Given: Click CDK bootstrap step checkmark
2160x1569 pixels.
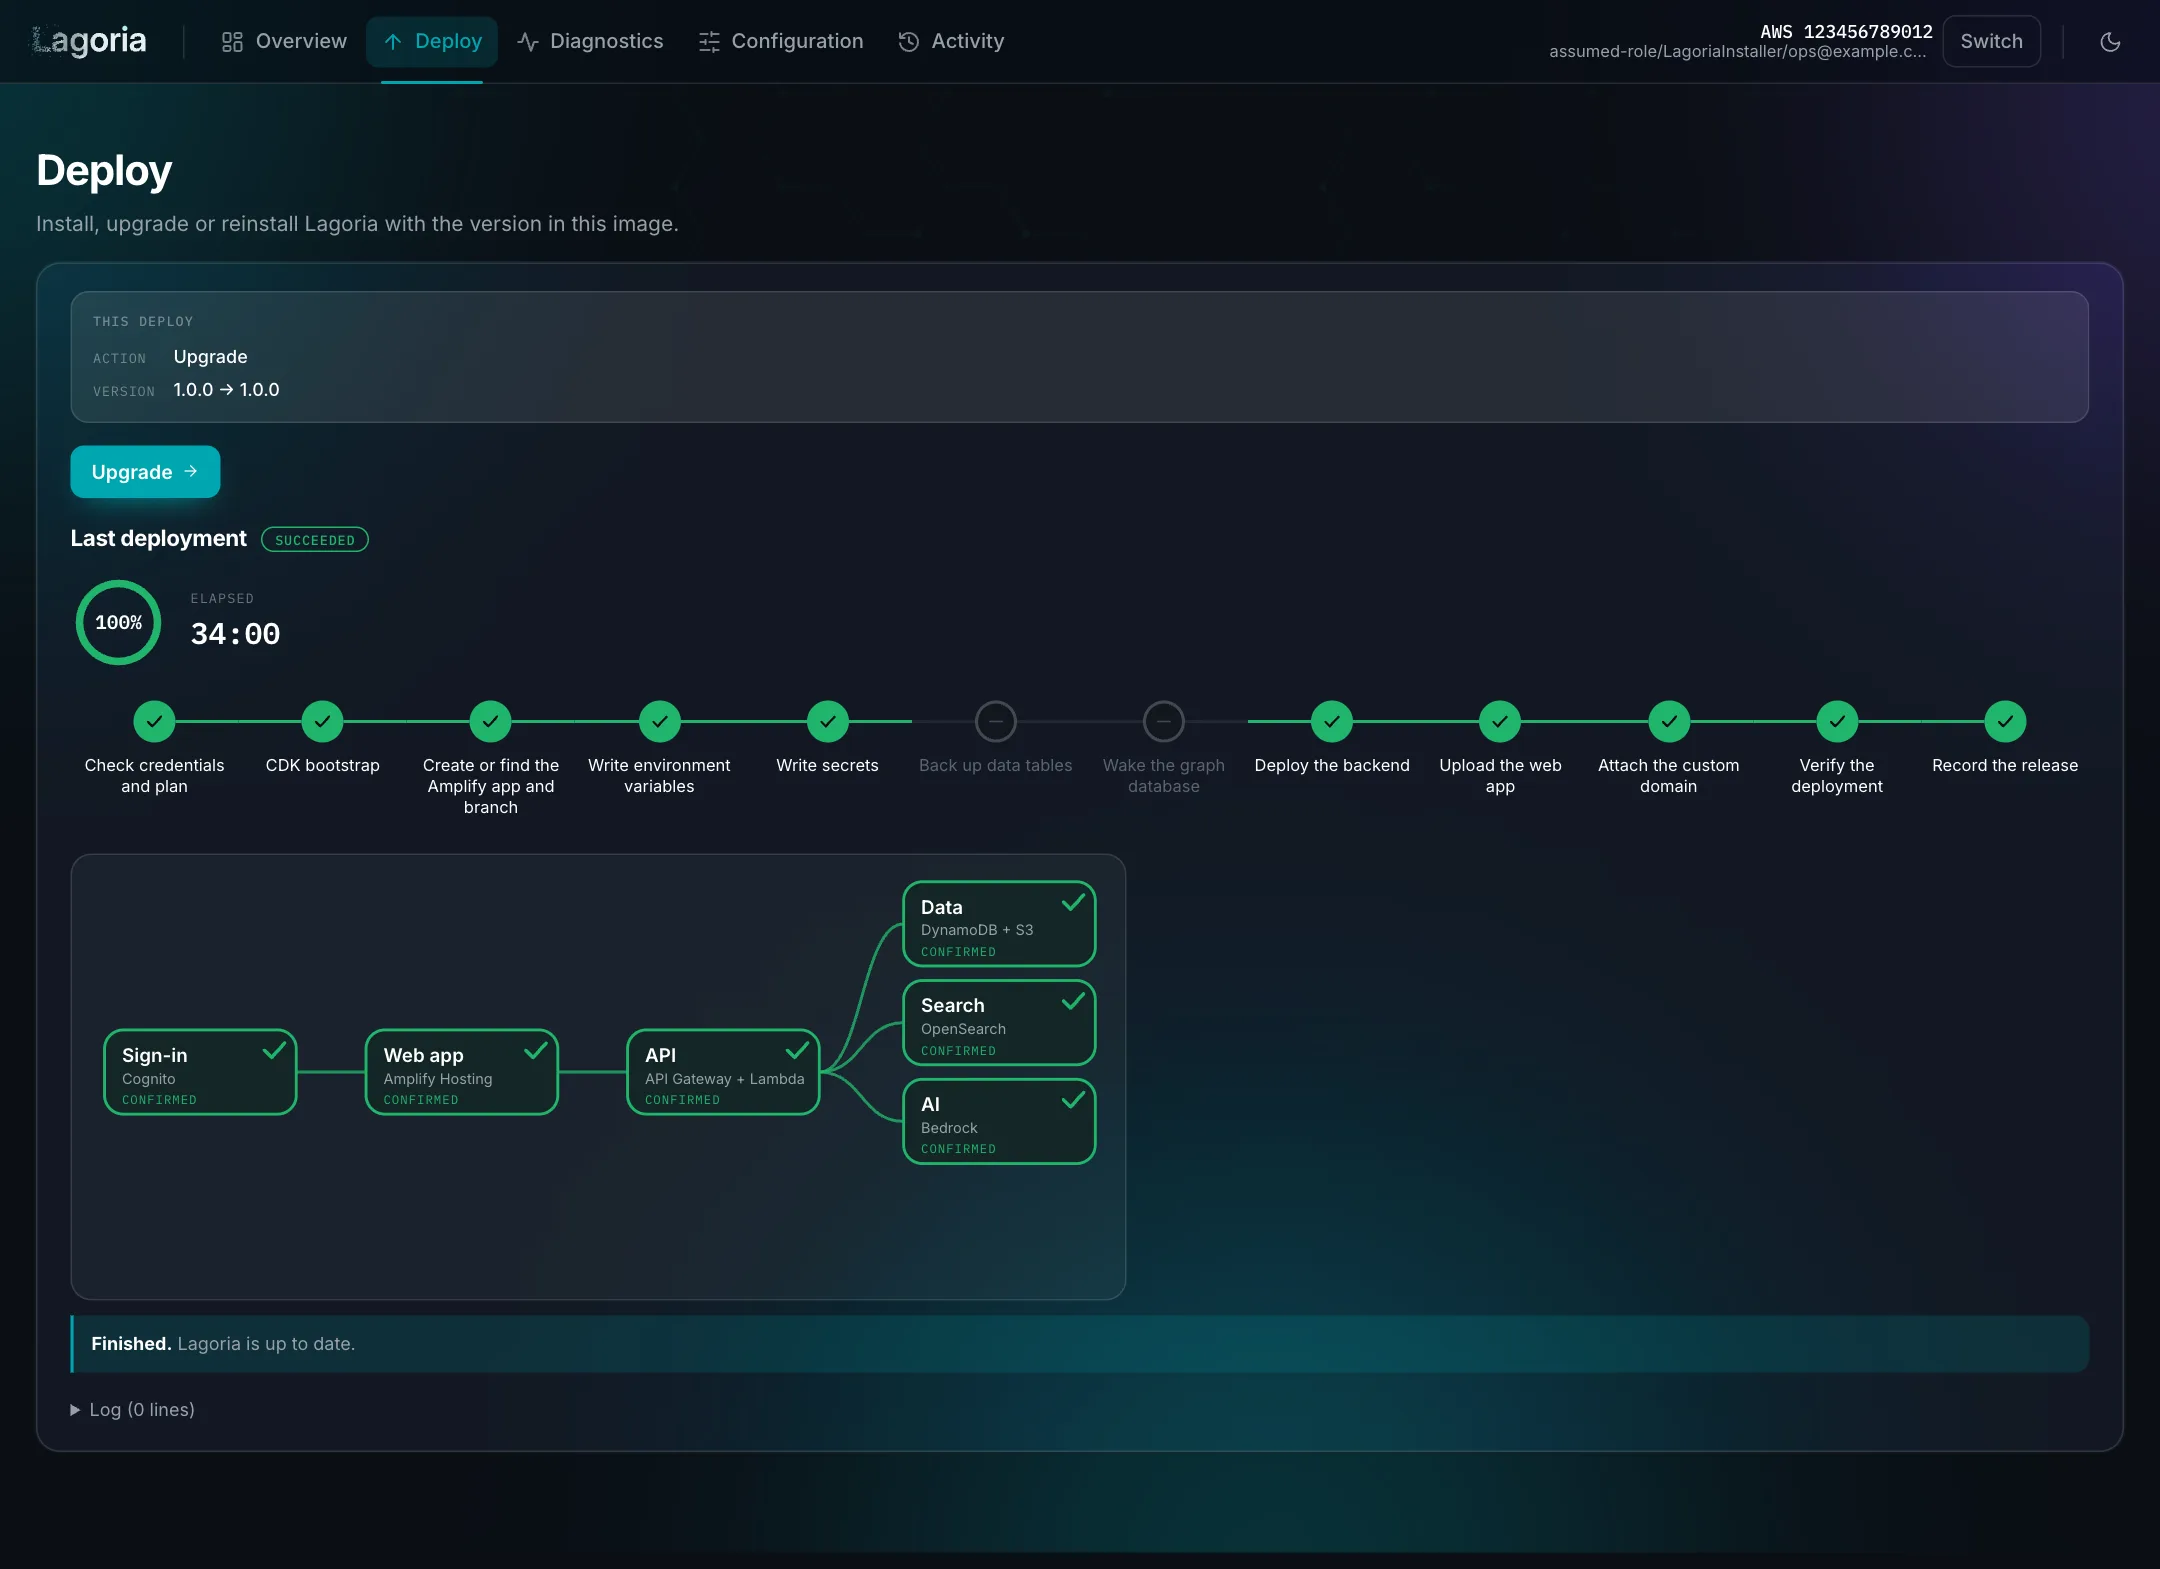Looking at the screenshot, I should coord(322,721).
